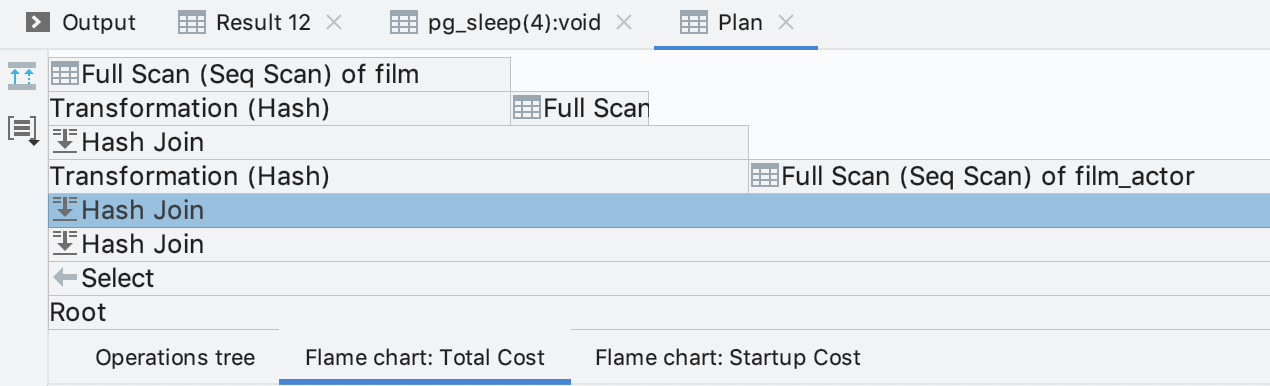This screenshot has width=1270, height=386.
Task: Click table icon on pg_sleep(4):void tab
Action: click(x=404, y=22)
